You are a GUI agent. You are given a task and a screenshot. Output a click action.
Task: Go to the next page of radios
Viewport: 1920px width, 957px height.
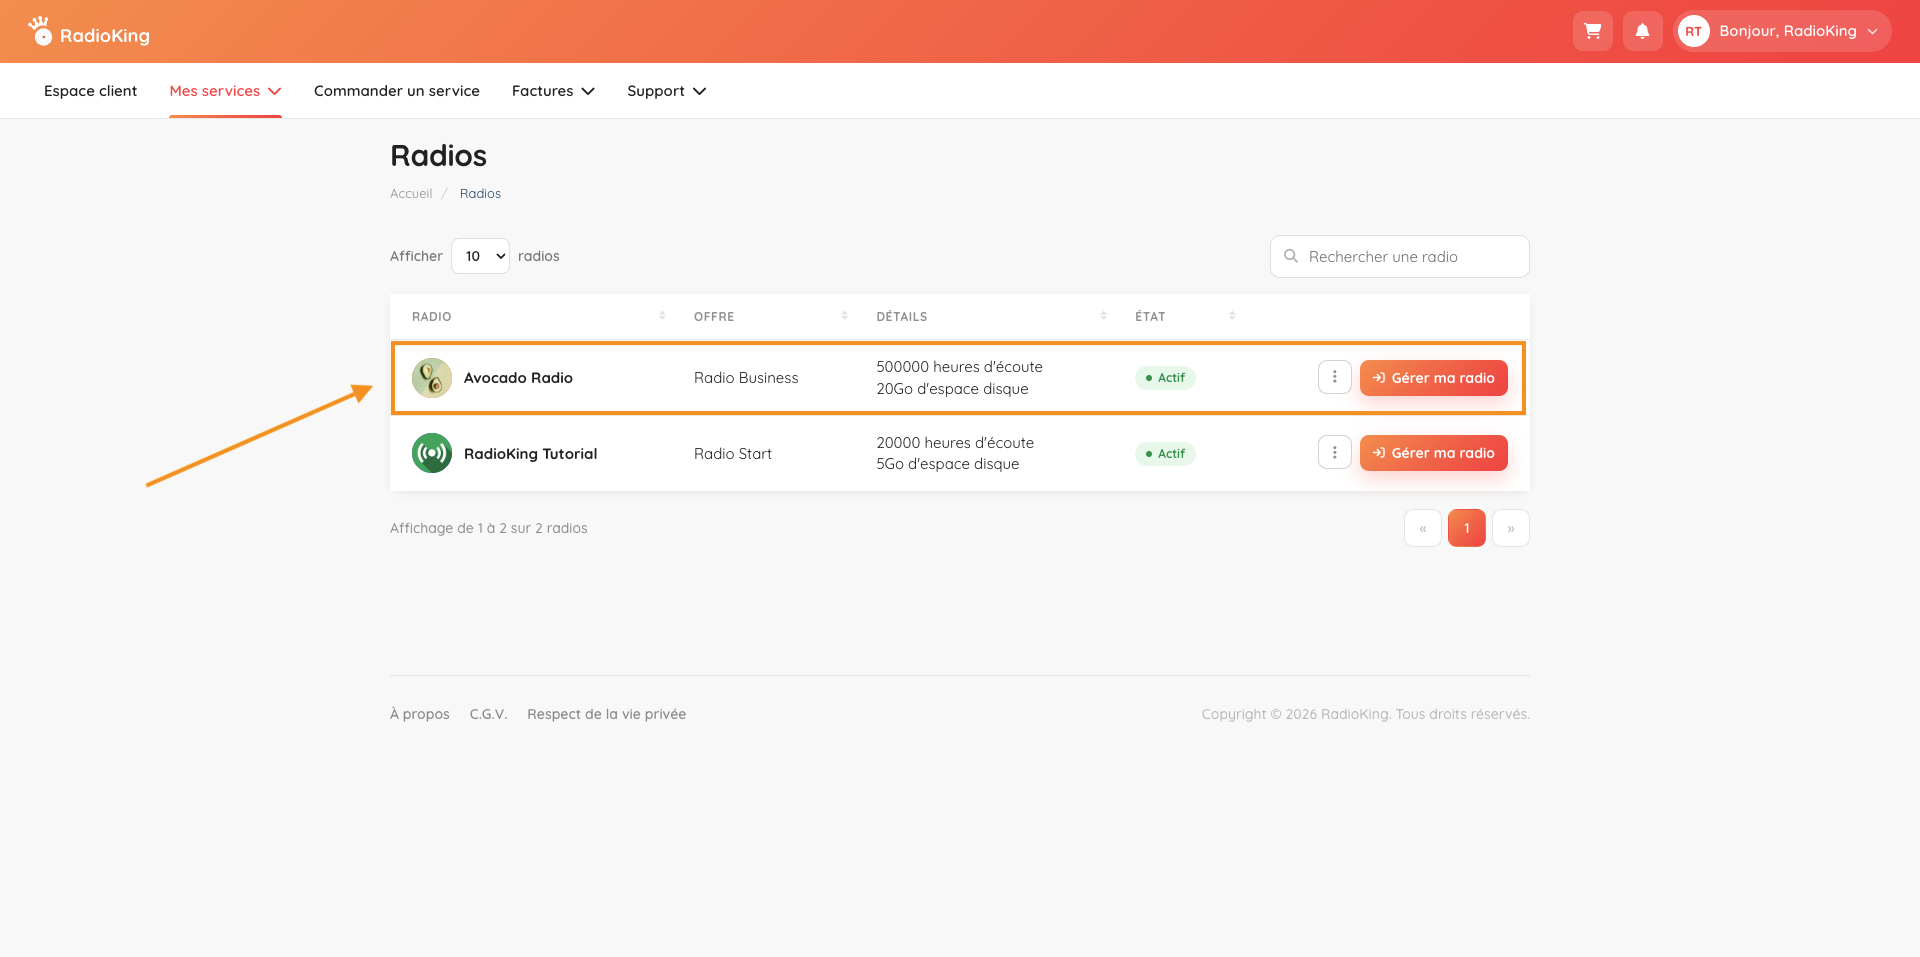click(x=1511, y=528)
